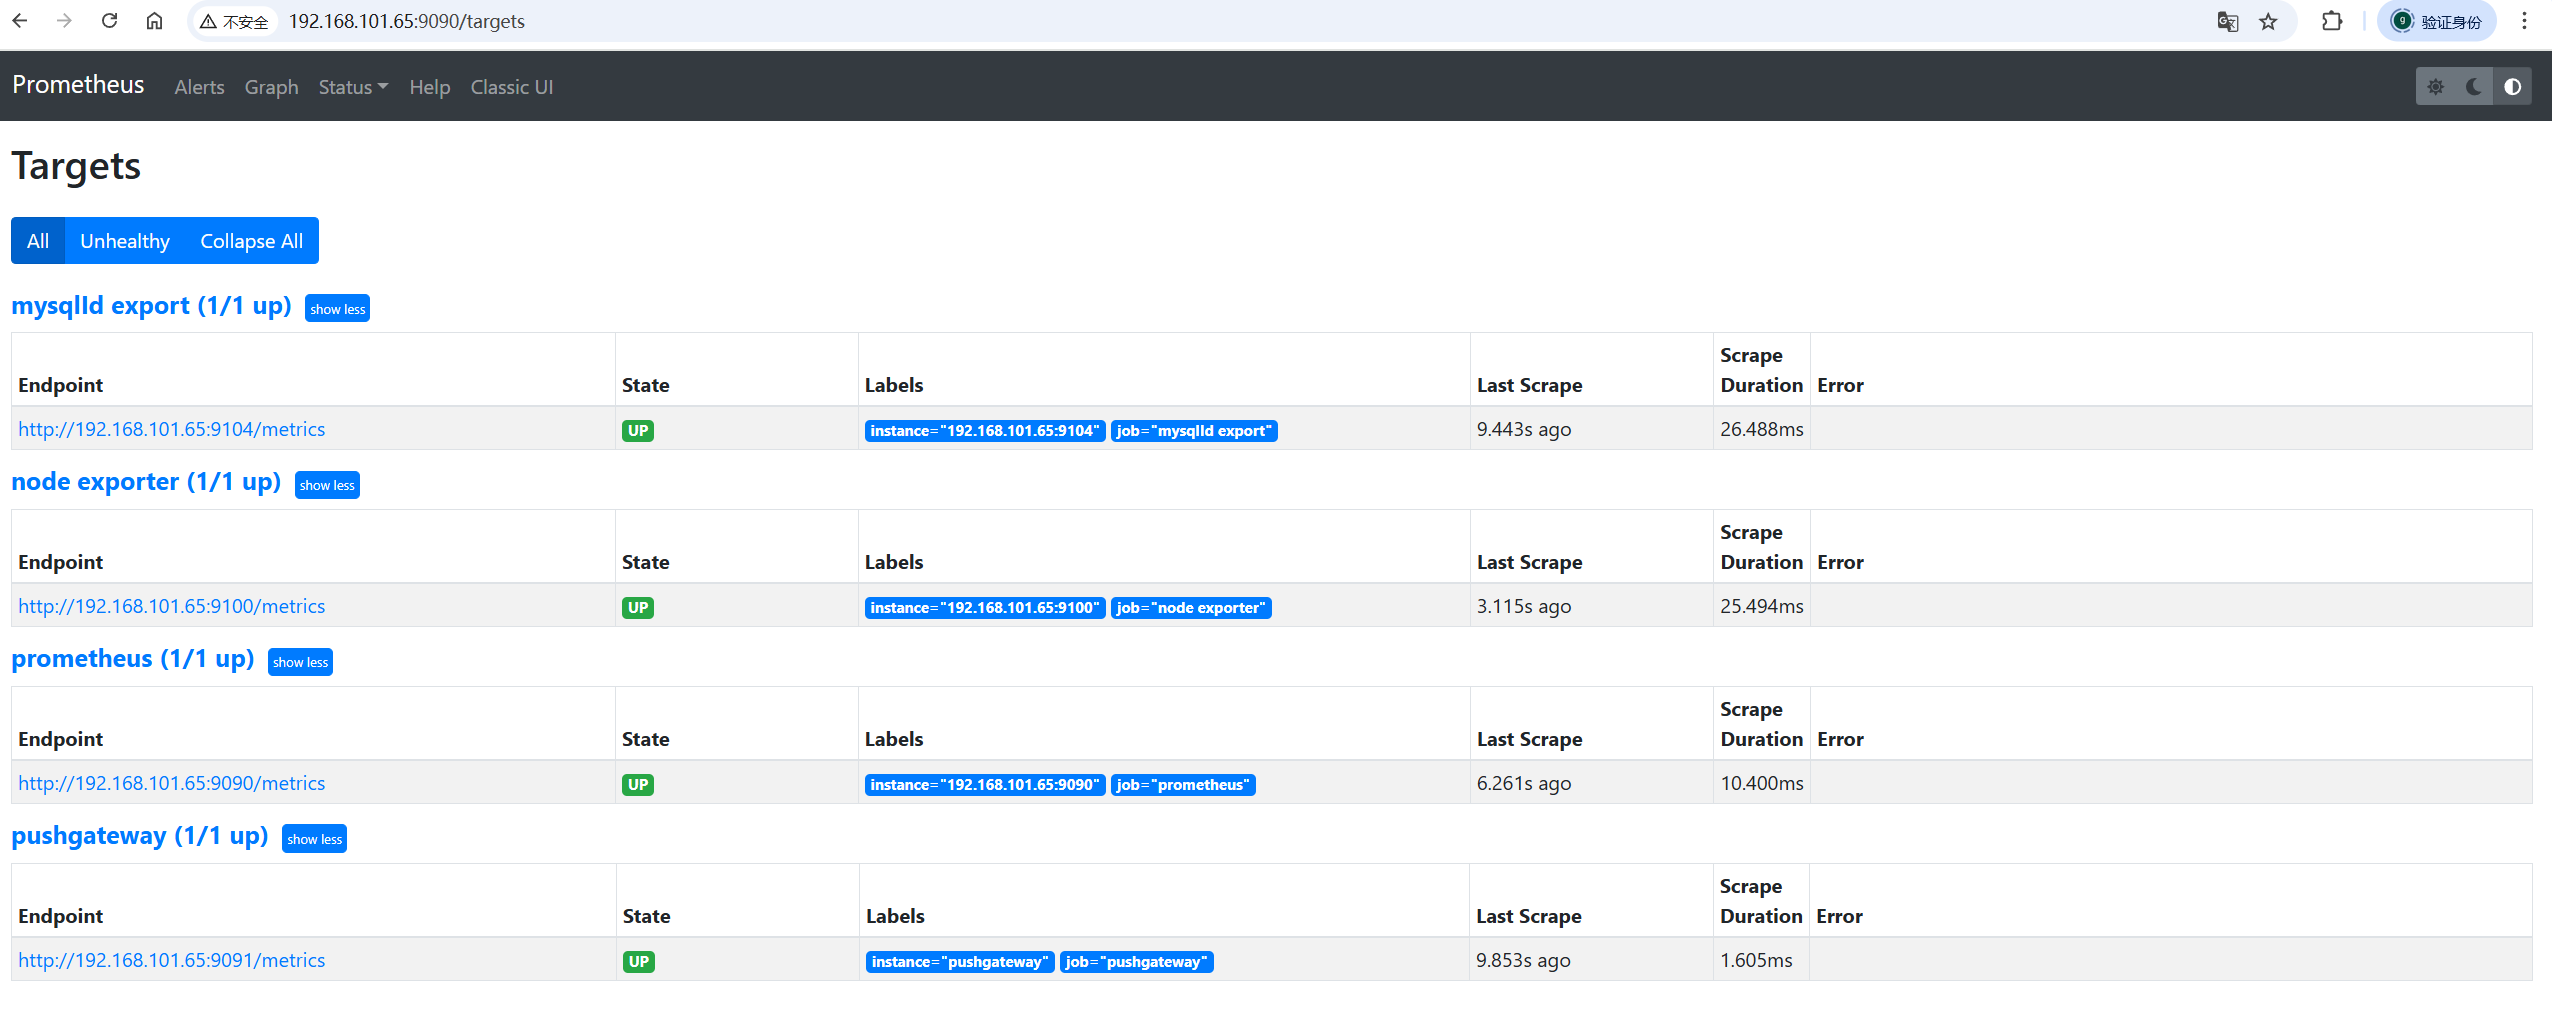
Task: Open the 192.168.101.65:9100/metrics endpoint
Action: (171, 606)
